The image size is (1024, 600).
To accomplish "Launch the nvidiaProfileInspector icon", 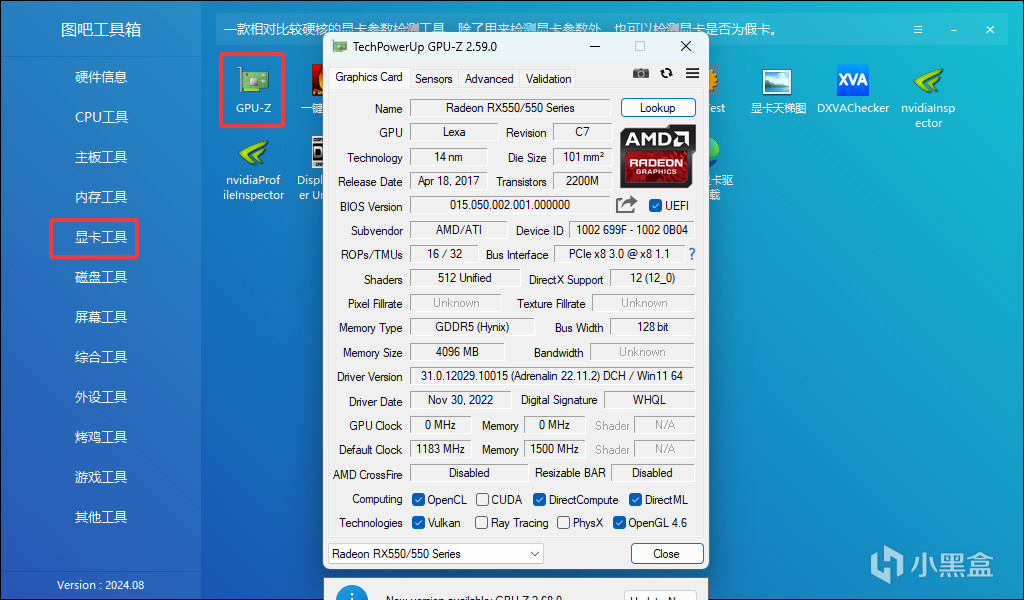I will [253, 171].
